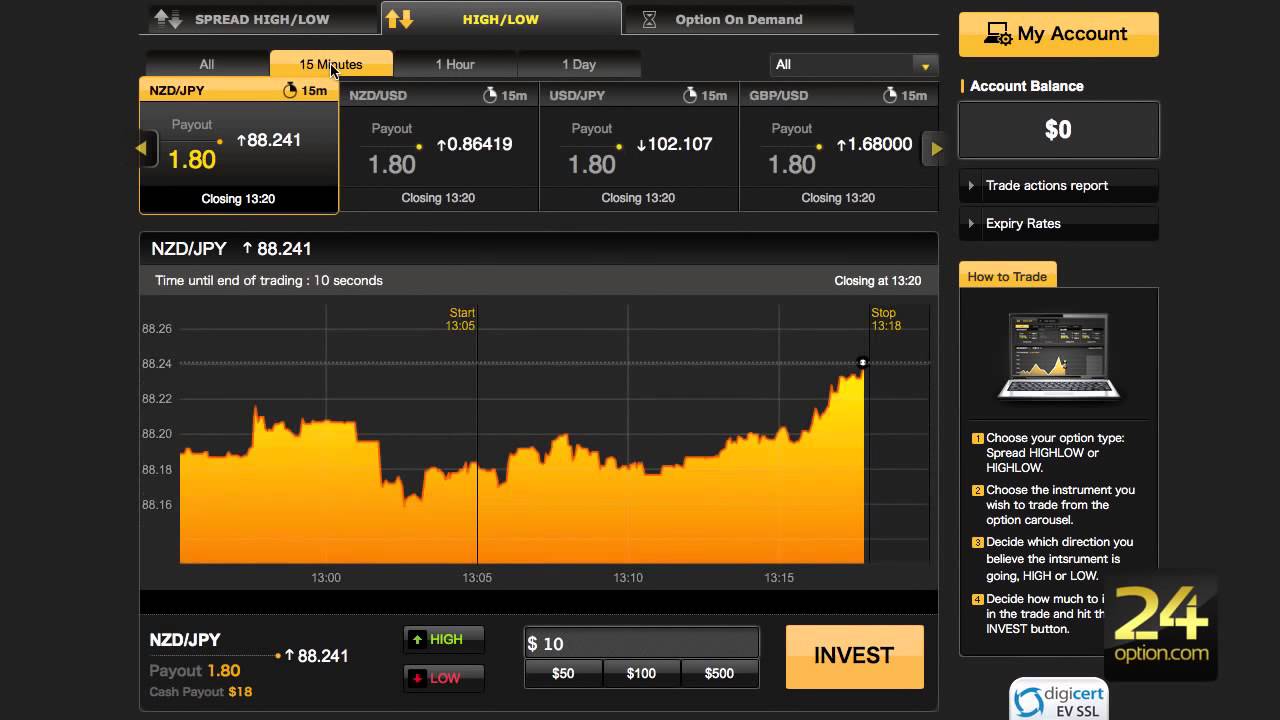Screen dimensions: 1280x720
Task: Filter options by 1 Hour expiry
Action: (x=455, y=64)
